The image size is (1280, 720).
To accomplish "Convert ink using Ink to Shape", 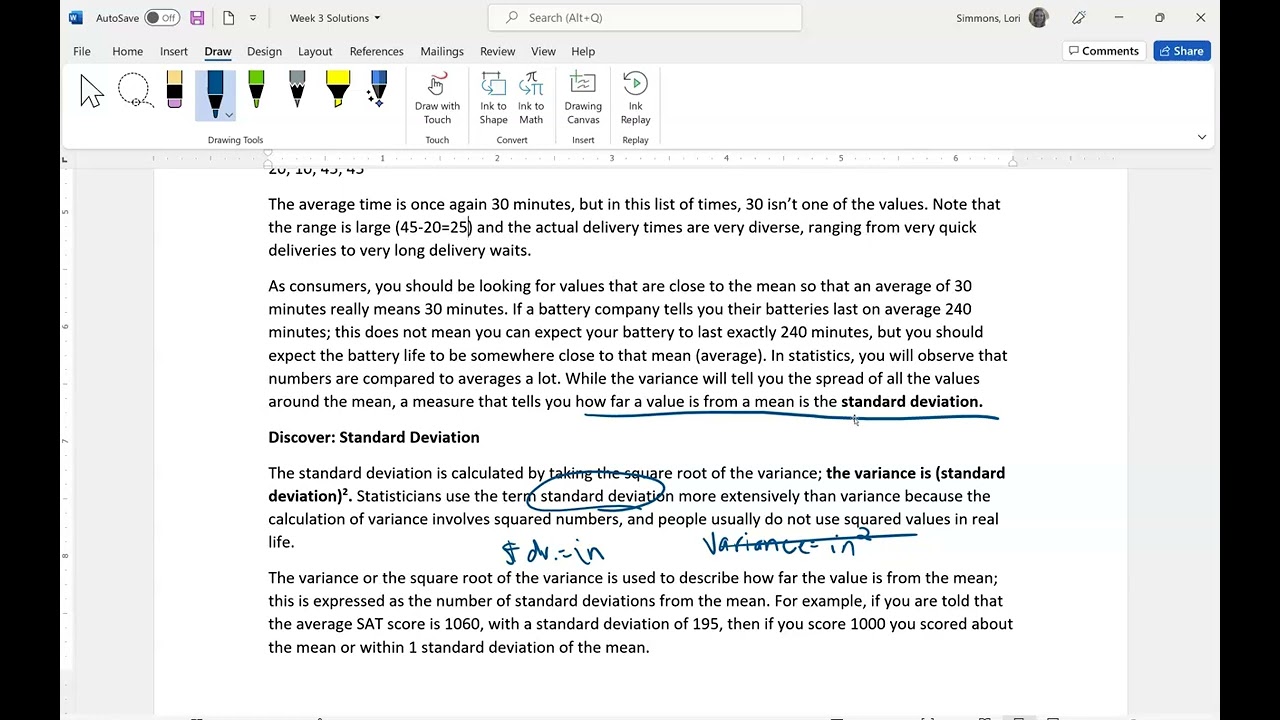I will (493, 98).
